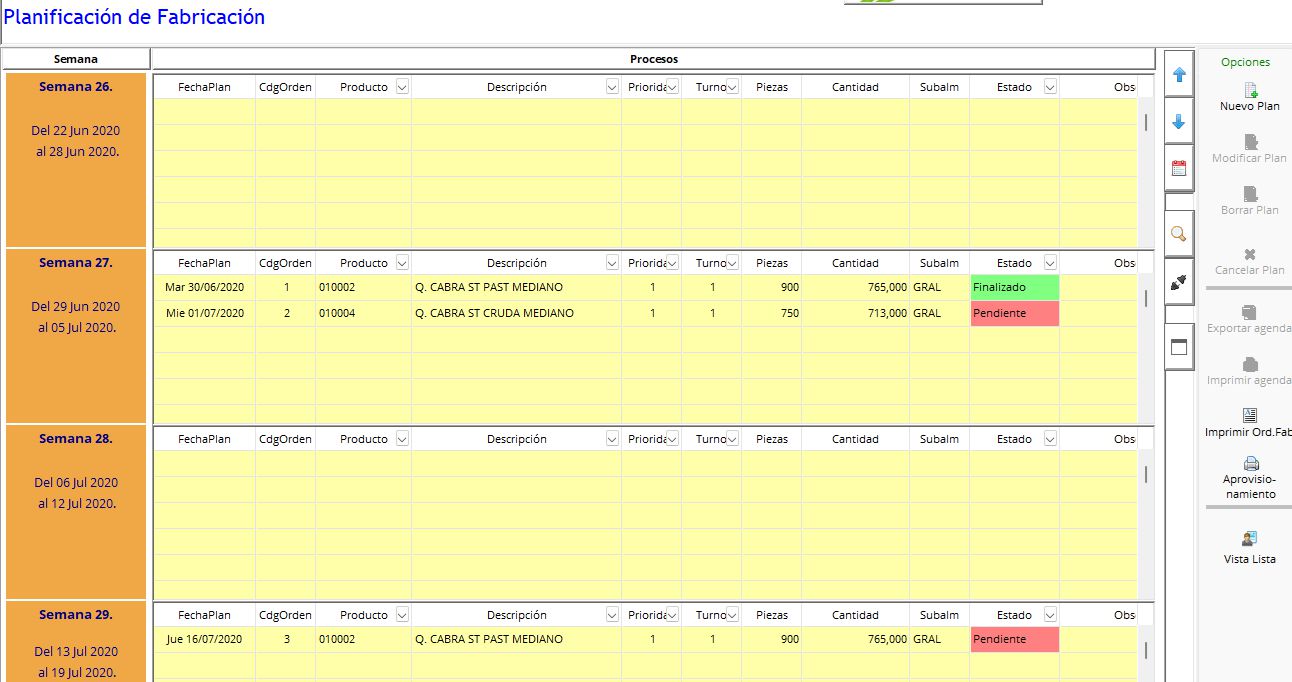The width and height of the screenshot is (1292, 682).
Task: Click the blue down arrow button
Action: tap(1179, 122)
